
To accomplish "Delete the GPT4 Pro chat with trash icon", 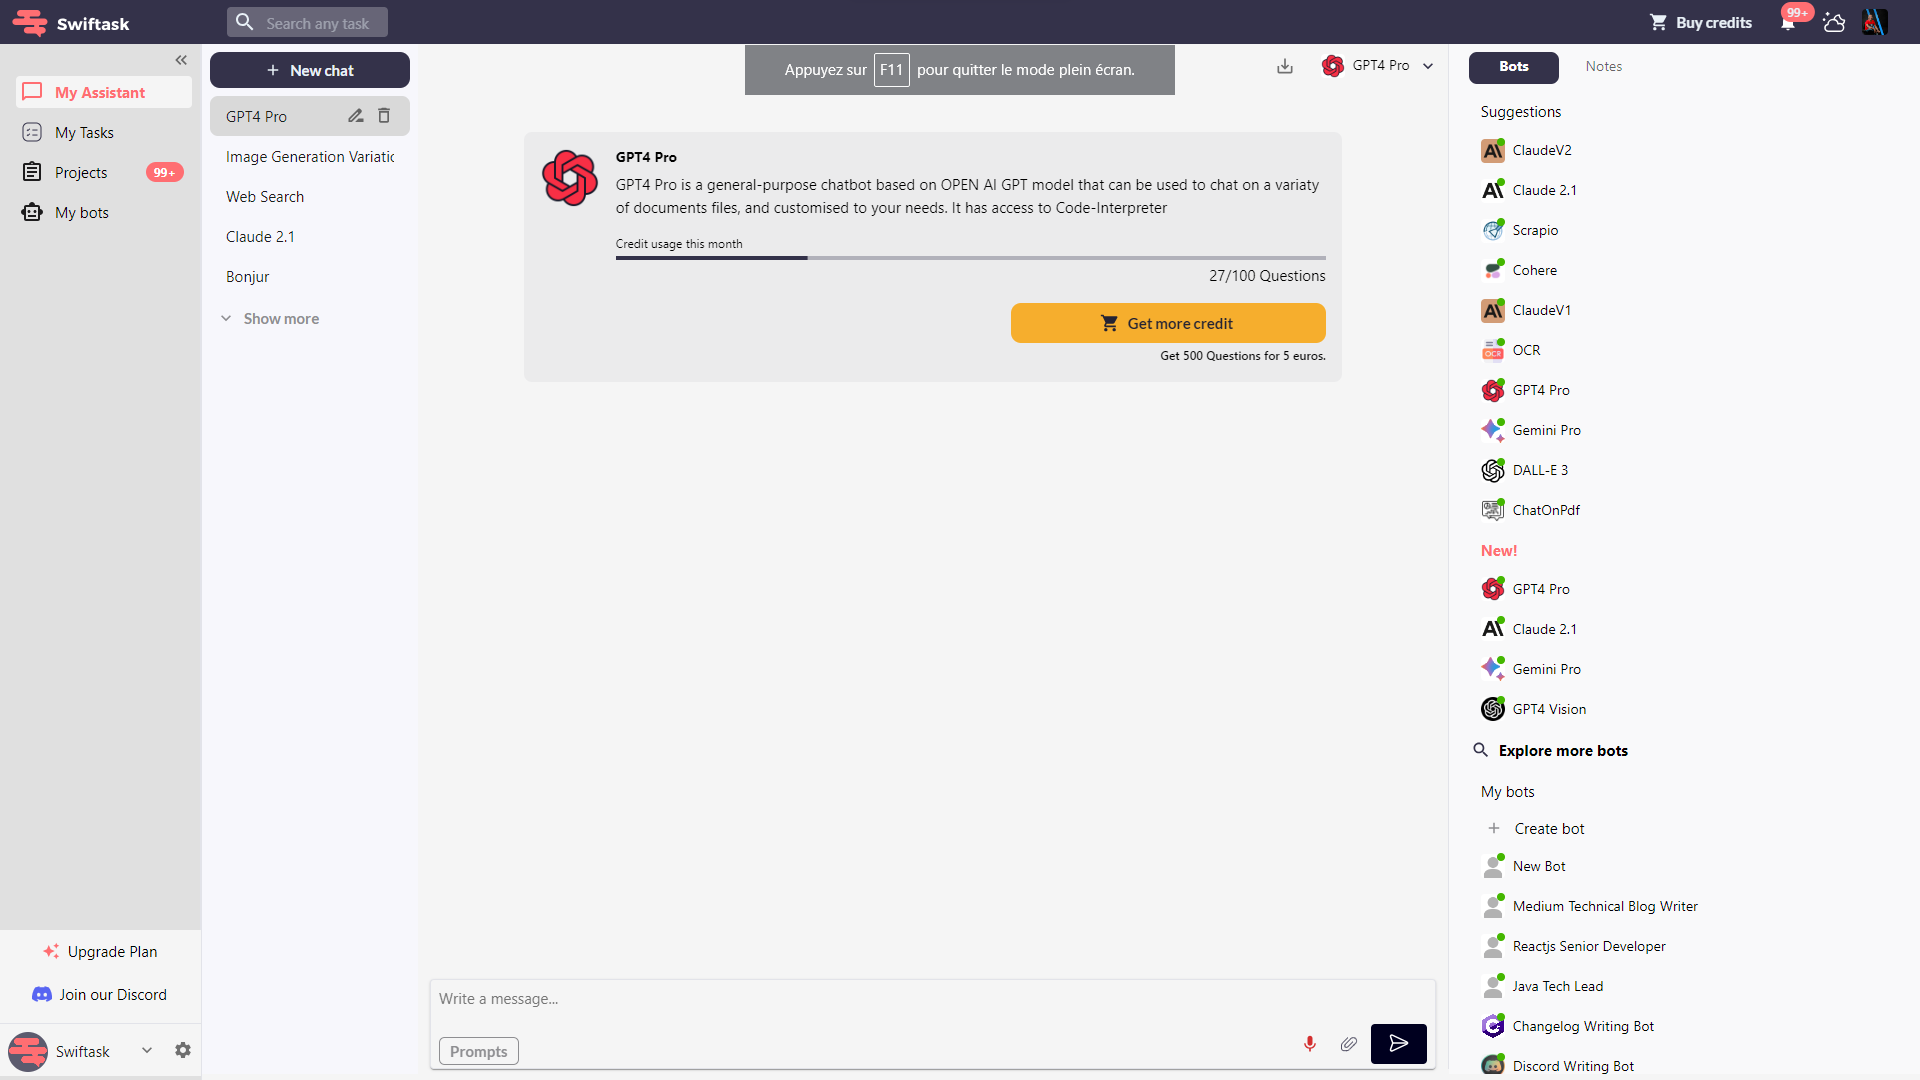I will (384, 116).
